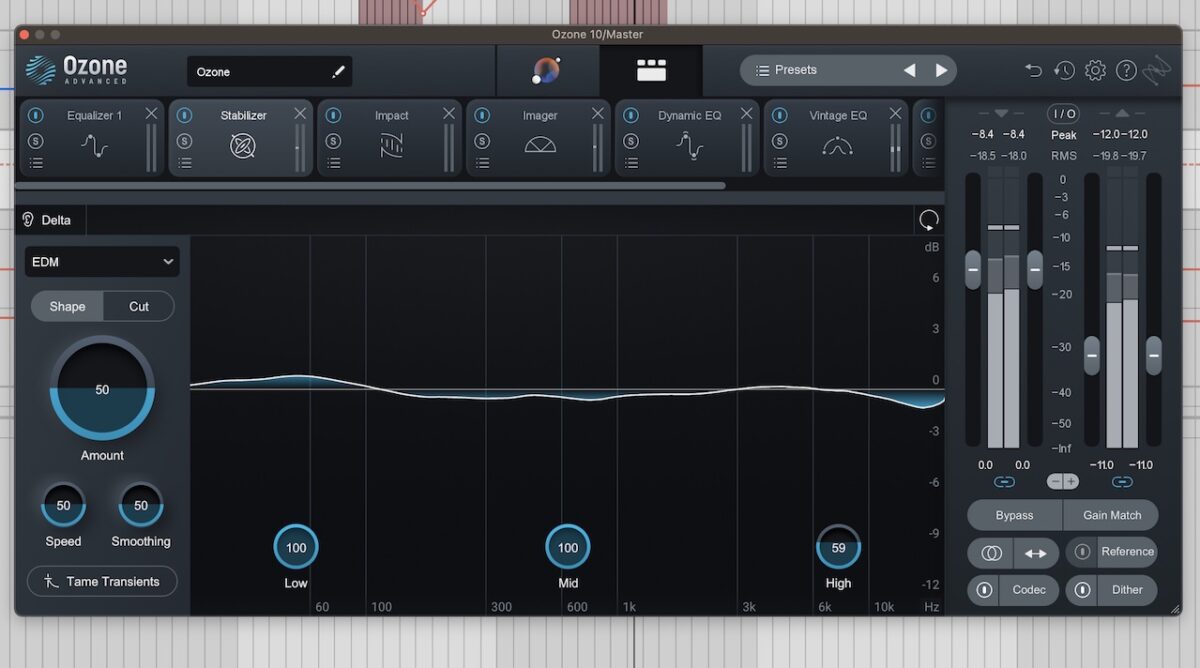This screenshot has width=1200, height=668.
Task: Click the Bypass button
Action: tap(1015, 515)
